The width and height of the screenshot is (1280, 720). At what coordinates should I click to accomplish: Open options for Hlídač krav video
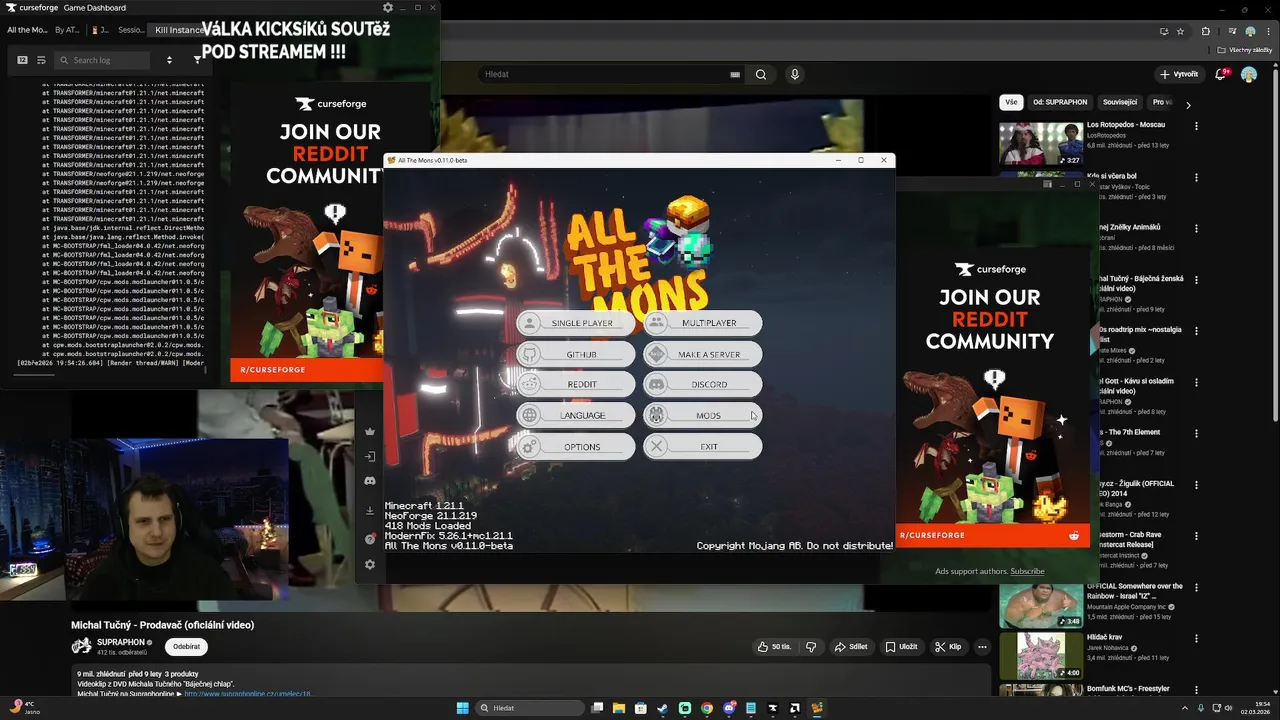coord(1196,638)
